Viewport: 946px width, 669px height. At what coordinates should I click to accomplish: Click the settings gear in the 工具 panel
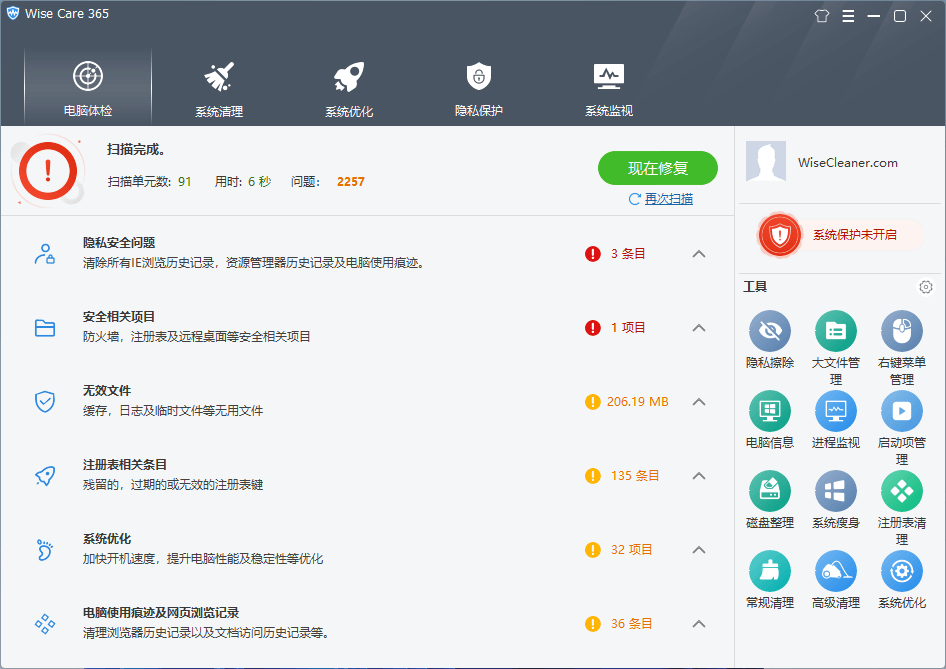[926, 287]
